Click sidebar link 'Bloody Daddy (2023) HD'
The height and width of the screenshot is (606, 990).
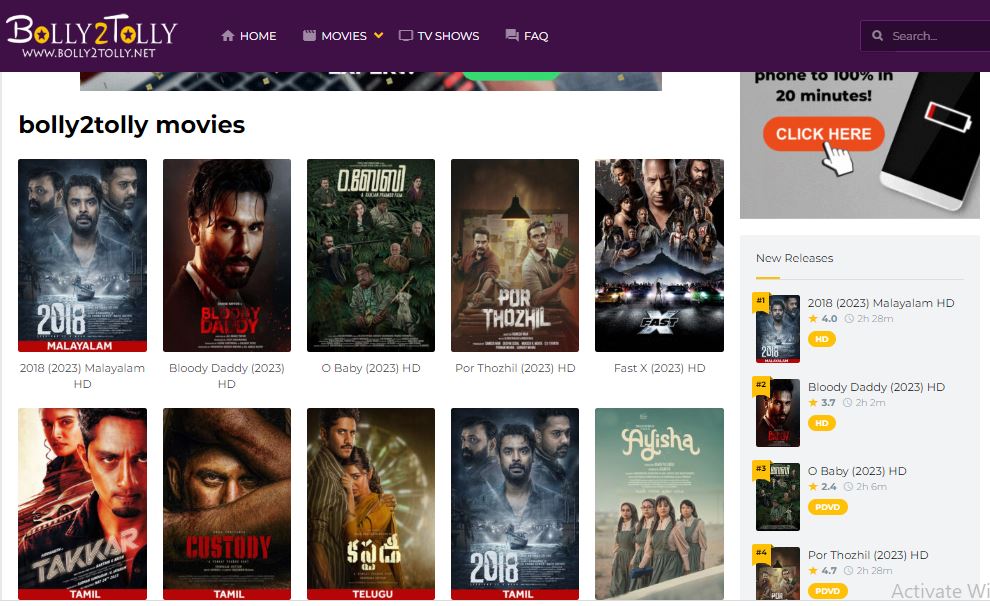876,387
